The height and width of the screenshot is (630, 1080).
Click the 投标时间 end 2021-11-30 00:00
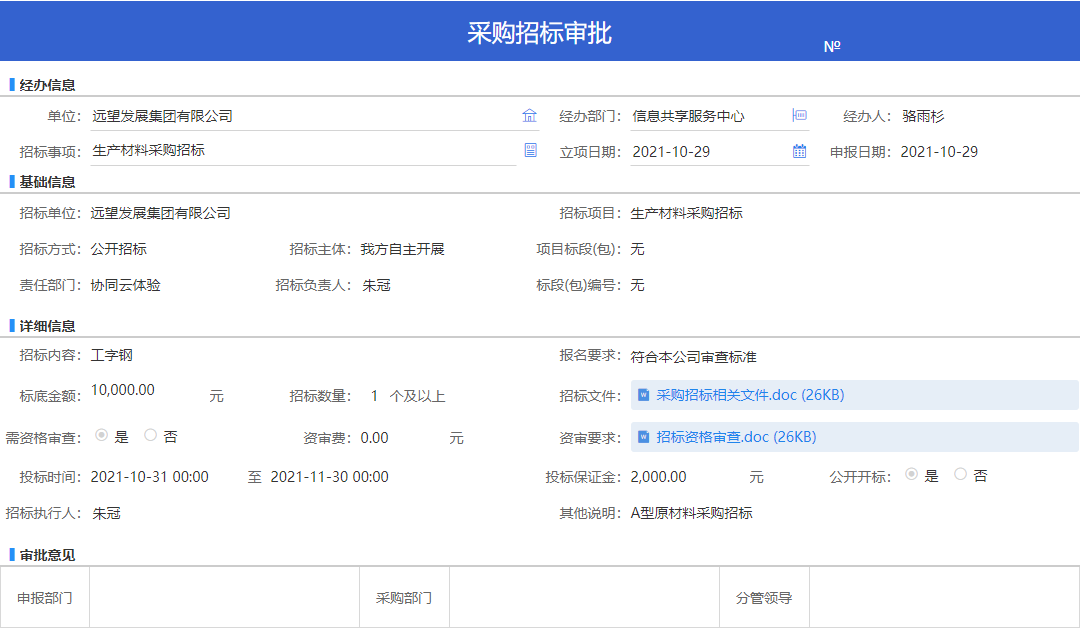click(x=329, y=476)
